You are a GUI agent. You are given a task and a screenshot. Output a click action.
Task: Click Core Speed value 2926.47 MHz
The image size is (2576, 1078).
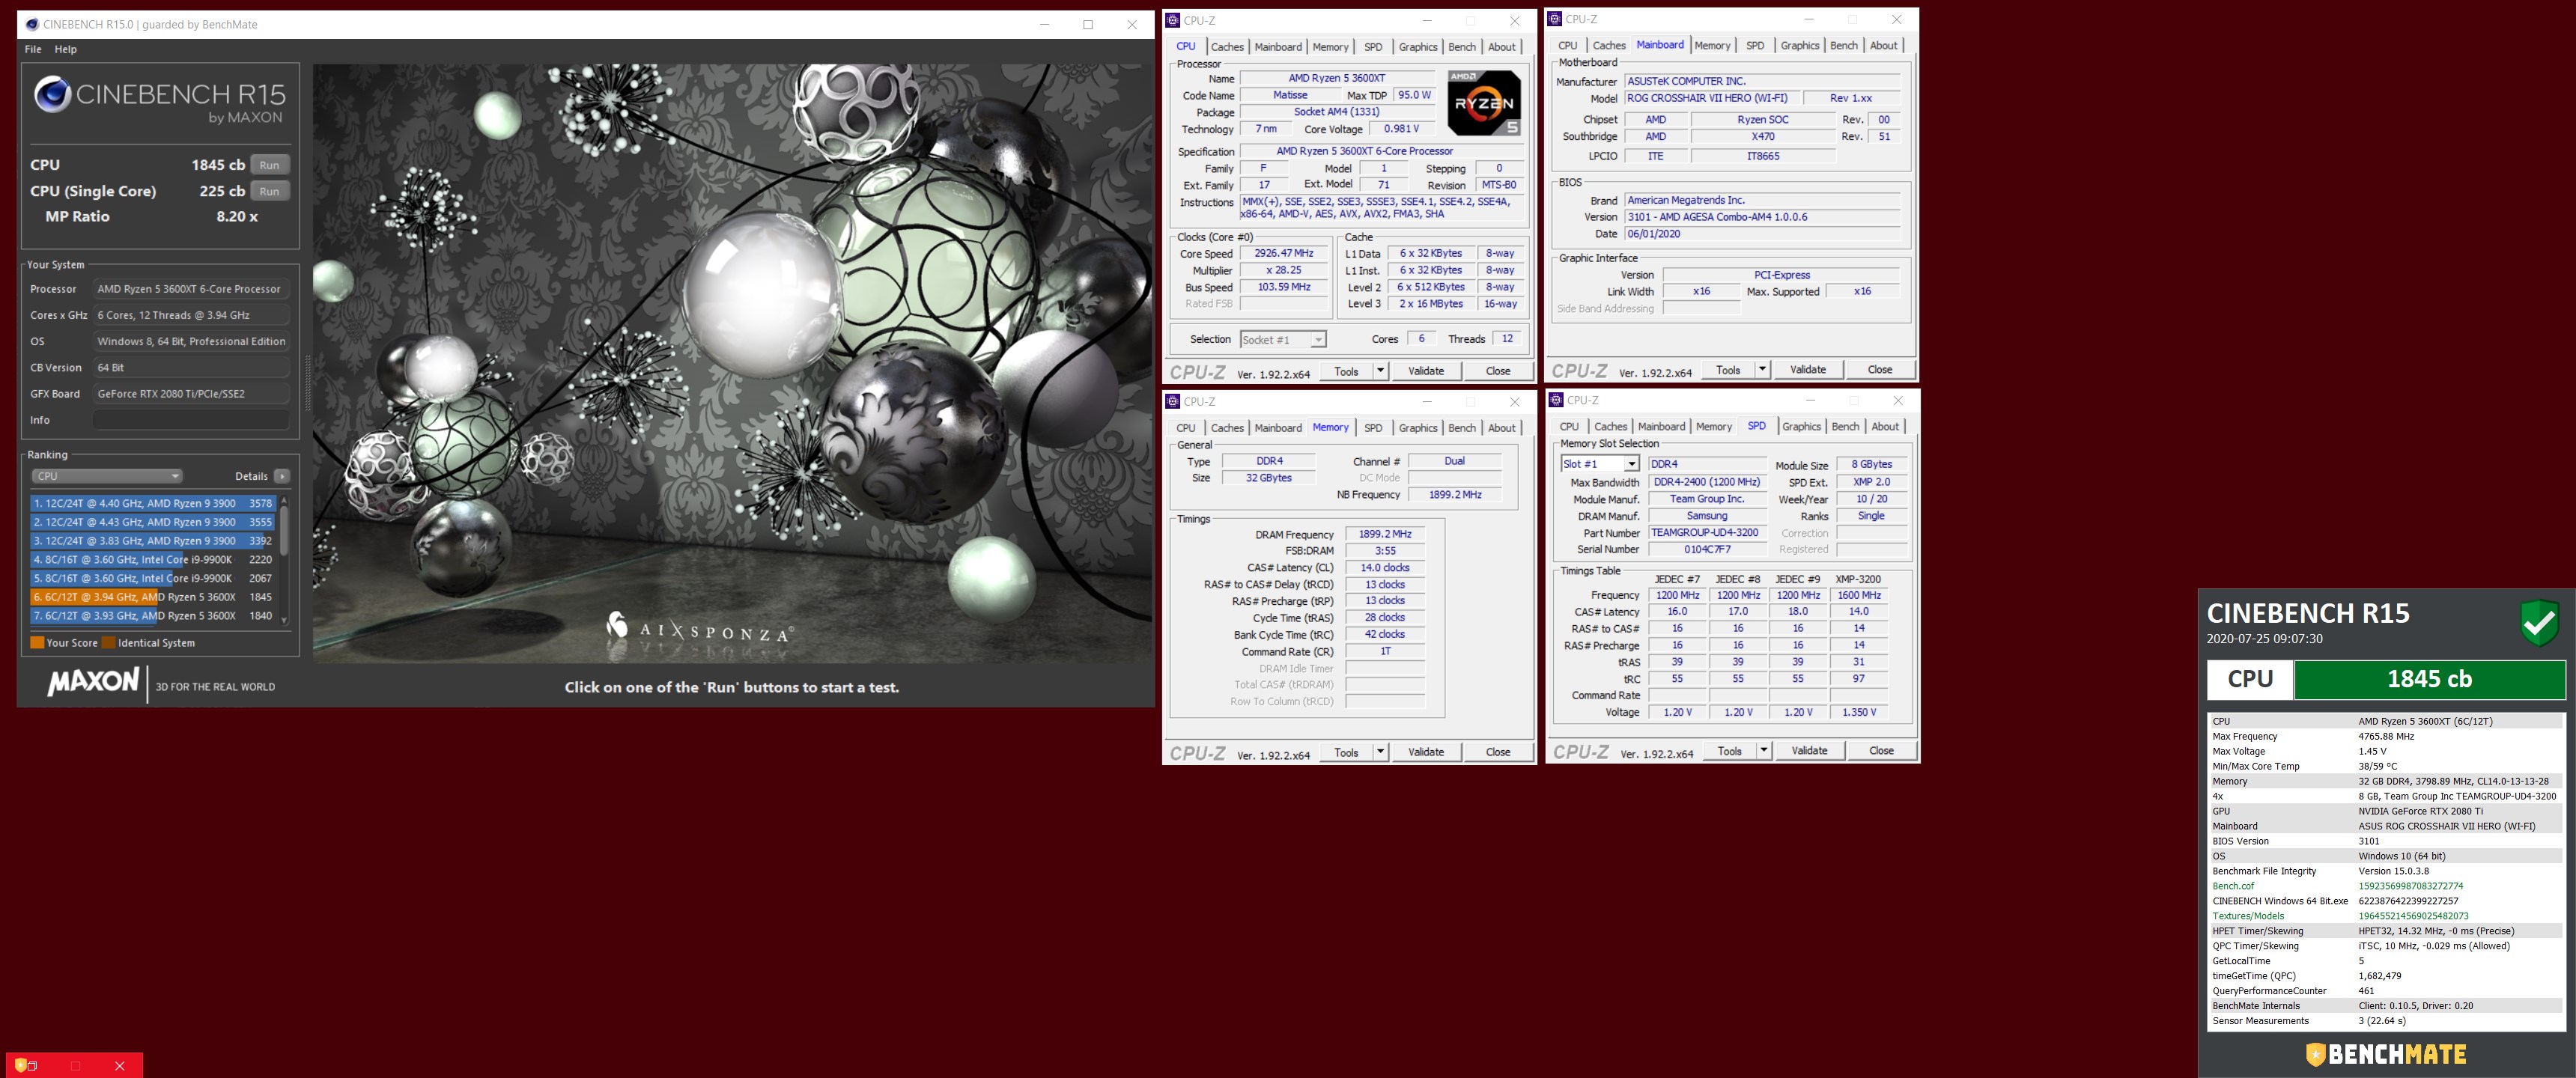[x=1284, y=254]
